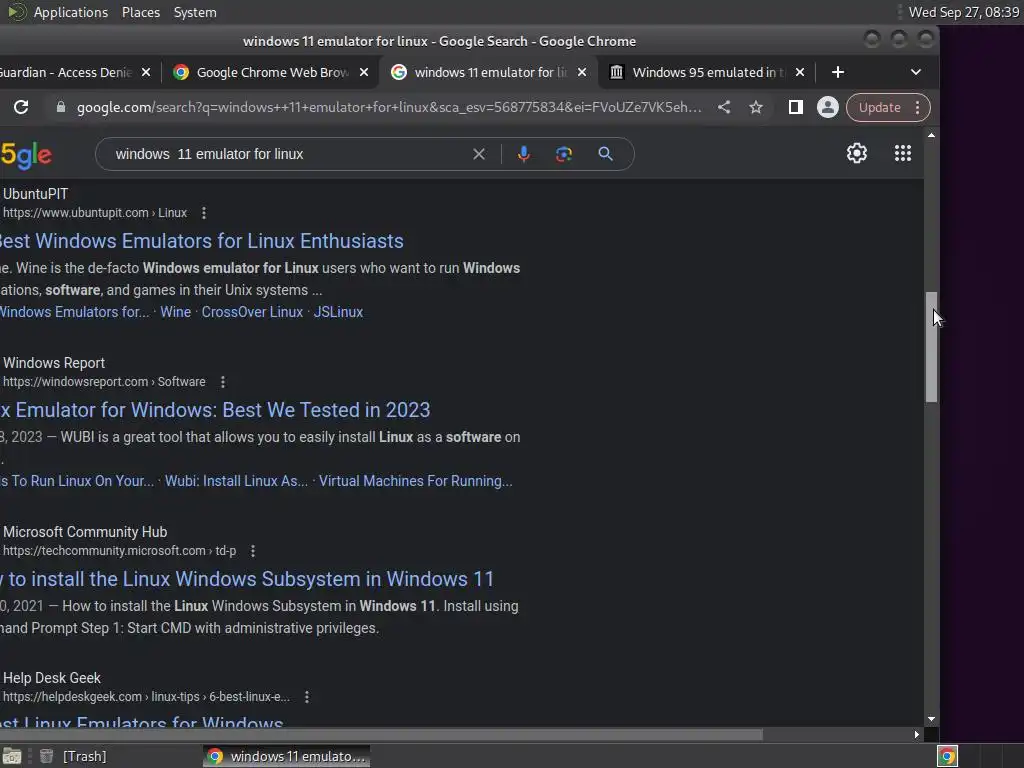This screenshot has height=768, width=1024.
Task: Open the tab search dropdown chevron
Action: click(916, 72)
